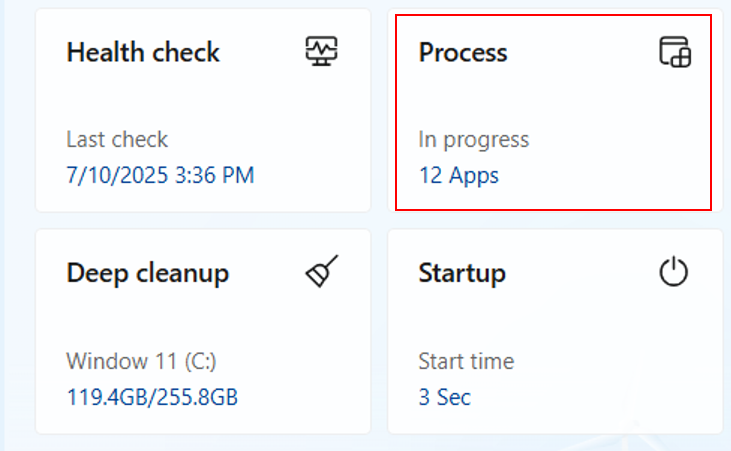Screen dimensions: 731x451
Task: Click the Process window apps icon
Action: click(675, 52)
